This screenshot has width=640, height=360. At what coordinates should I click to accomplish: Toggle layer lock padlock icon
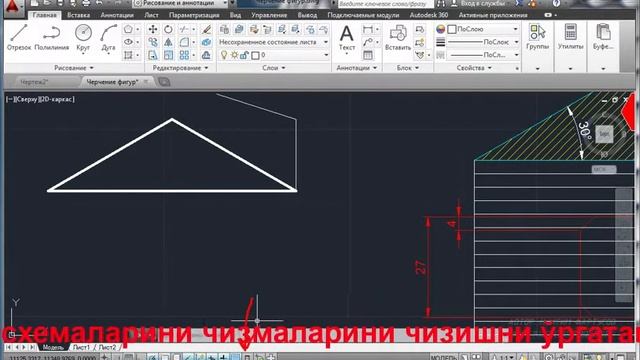pyautogui.click(x=244, y=55)
